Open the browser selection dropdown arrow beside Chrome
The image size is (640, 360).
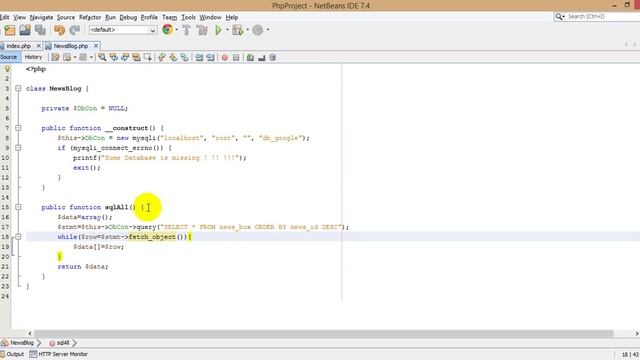coord(176,30)
